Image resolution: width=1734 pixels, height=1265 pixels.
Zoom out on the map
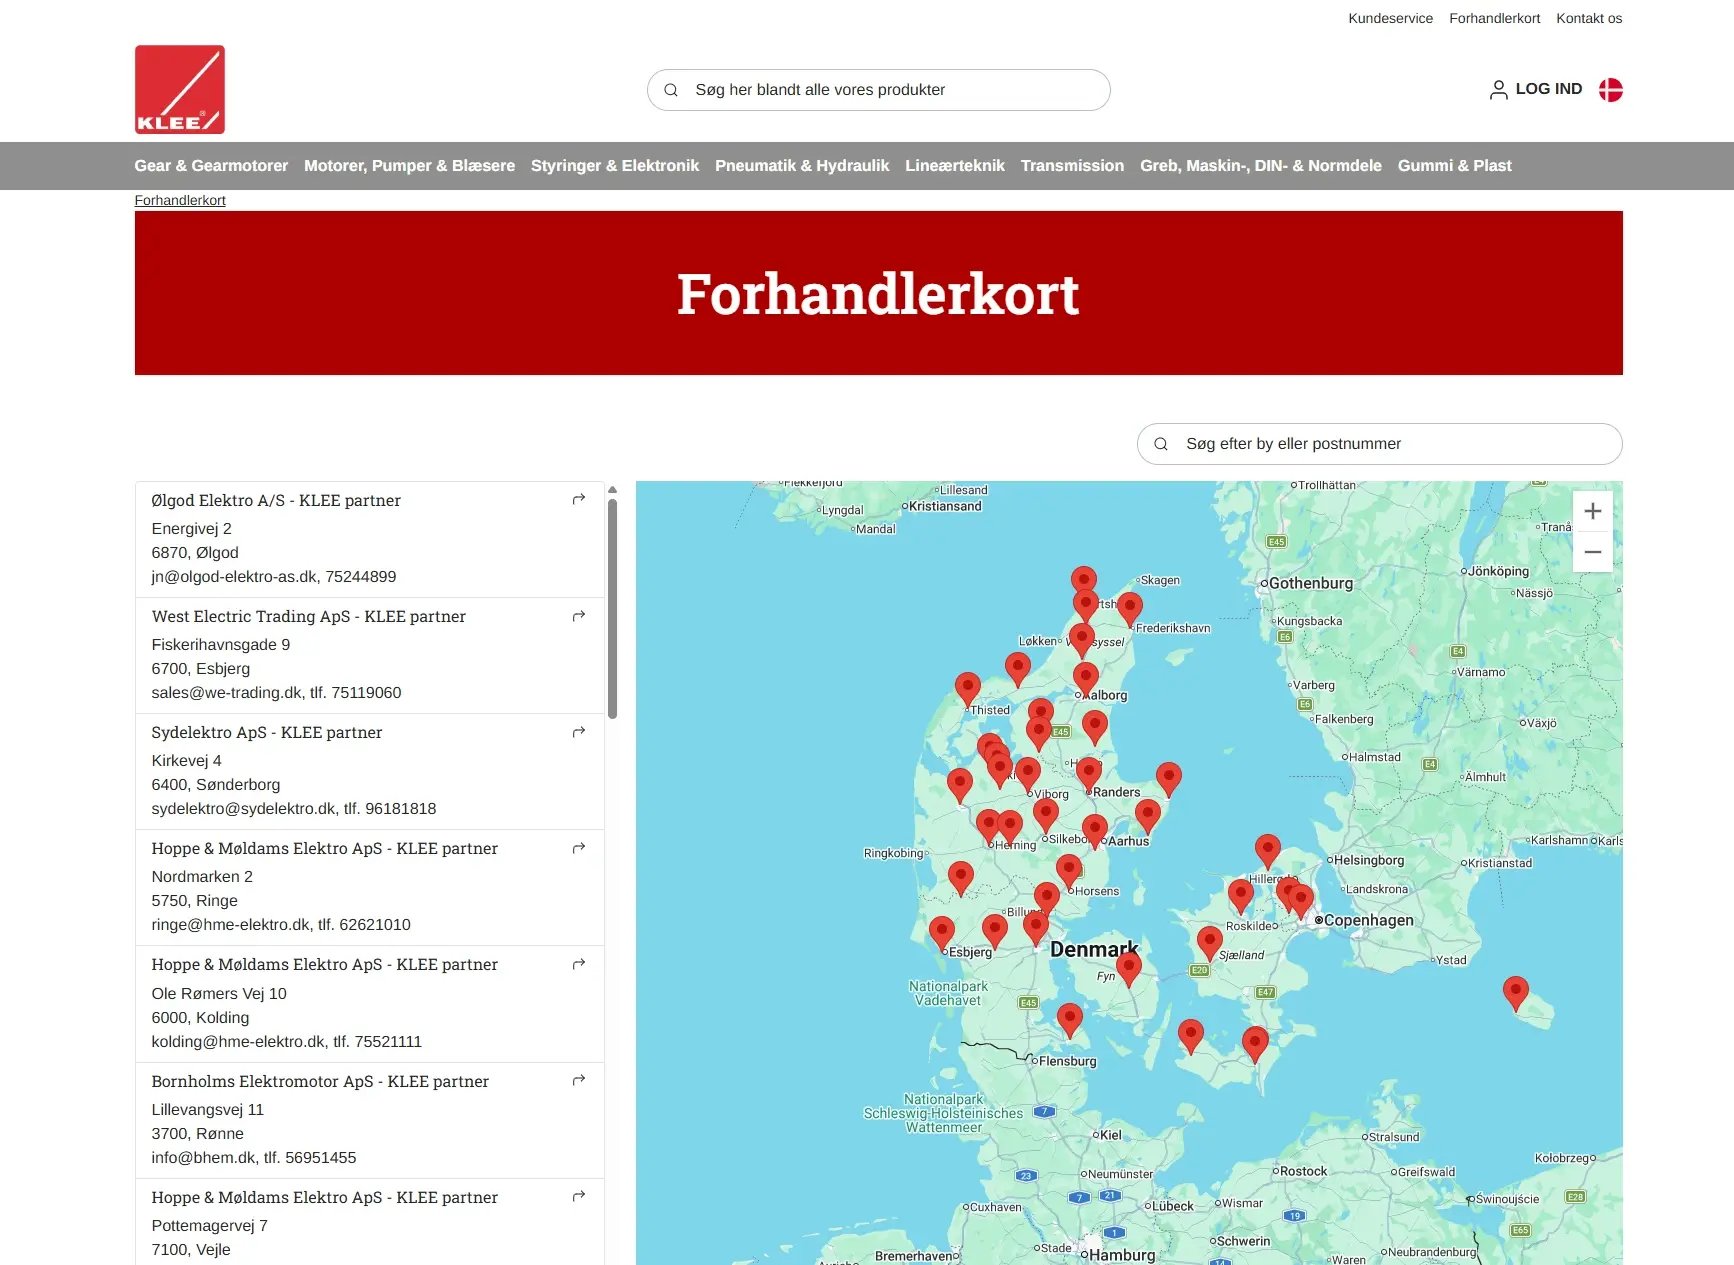1593,552
